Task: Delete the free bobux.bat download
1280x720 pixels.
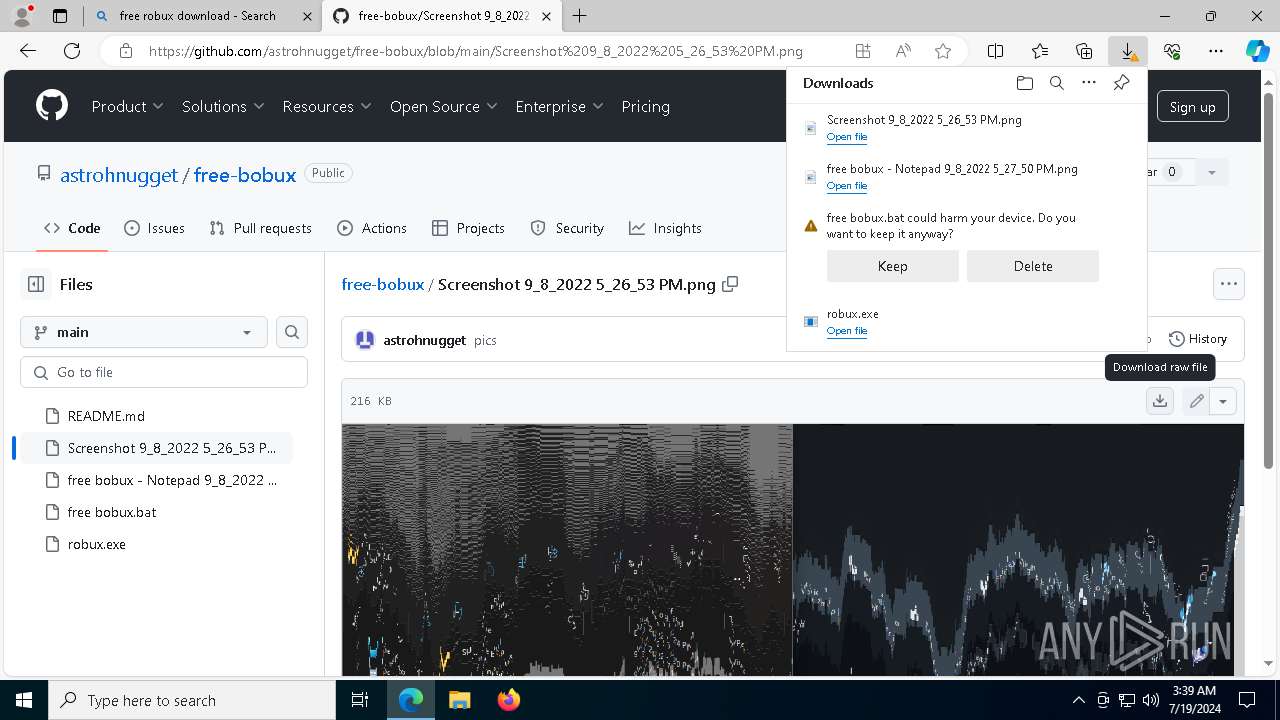Action: pyautogui.click(x=1032, y=266)
